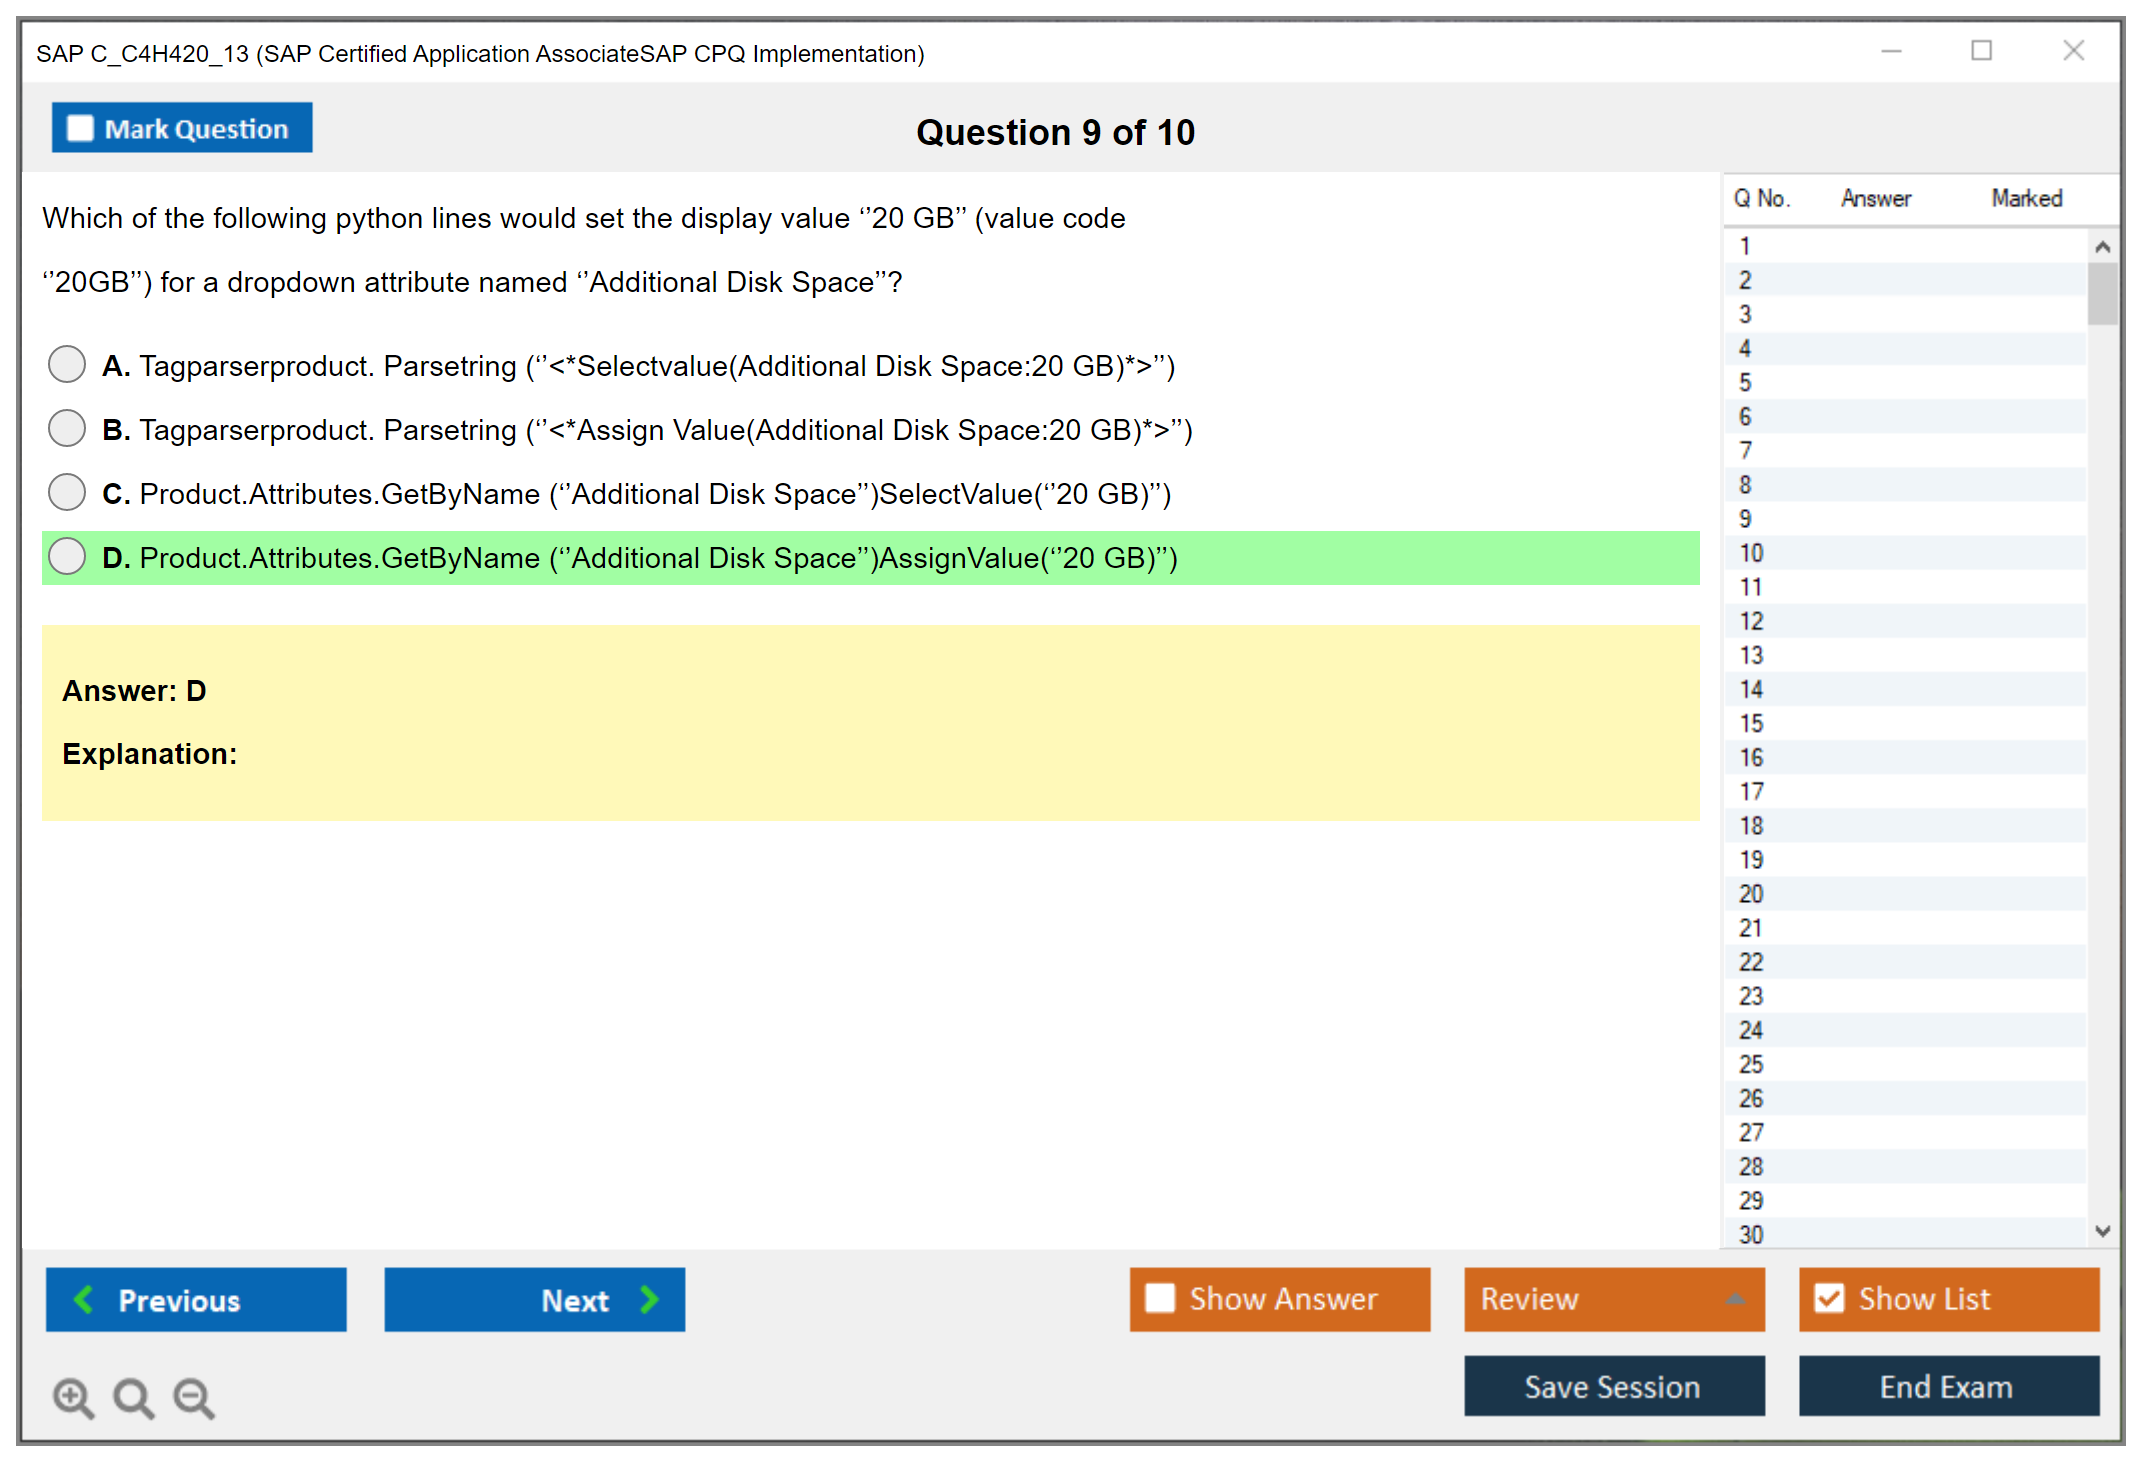Click the green left chevron on Previous
The image size is (2150, 1470).
(x=84, y=1299)
